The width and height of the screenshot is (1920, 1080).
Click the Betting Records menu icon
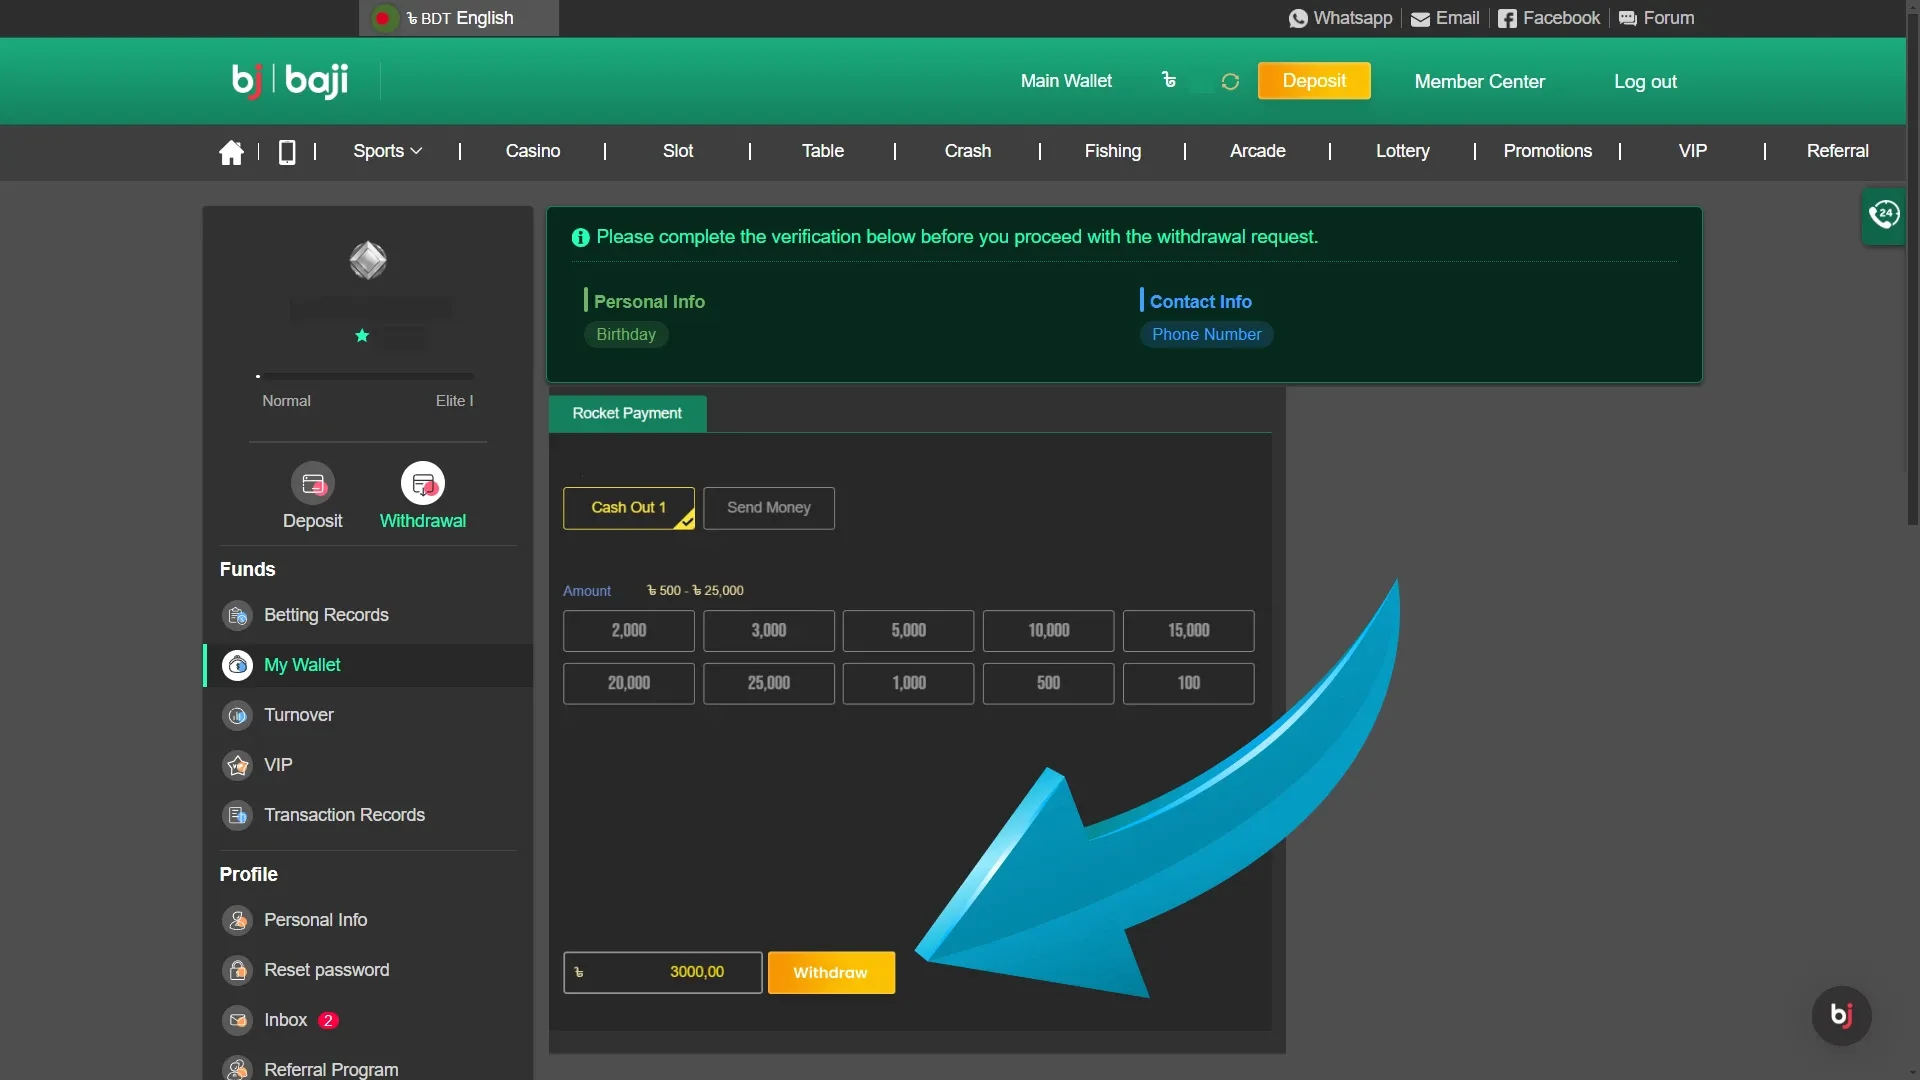pyautogui.click(x=237, y=615)
